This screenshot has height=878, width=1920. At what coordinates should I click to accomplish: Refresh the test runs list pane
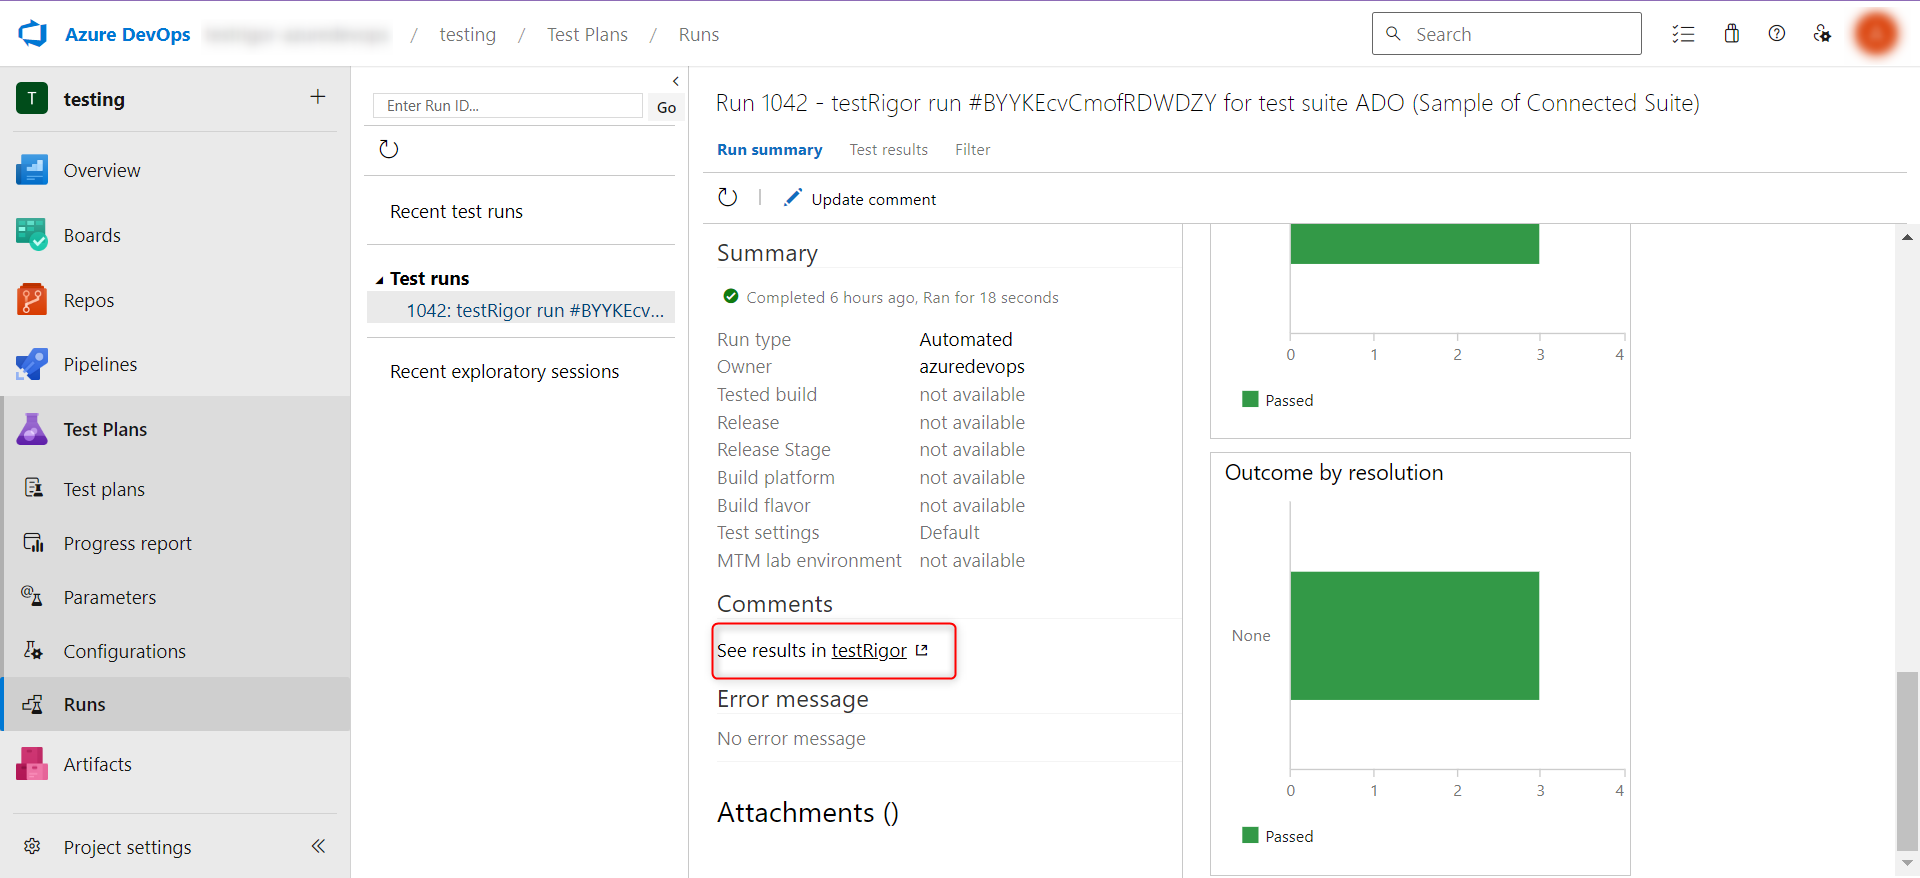pos(389,149)
